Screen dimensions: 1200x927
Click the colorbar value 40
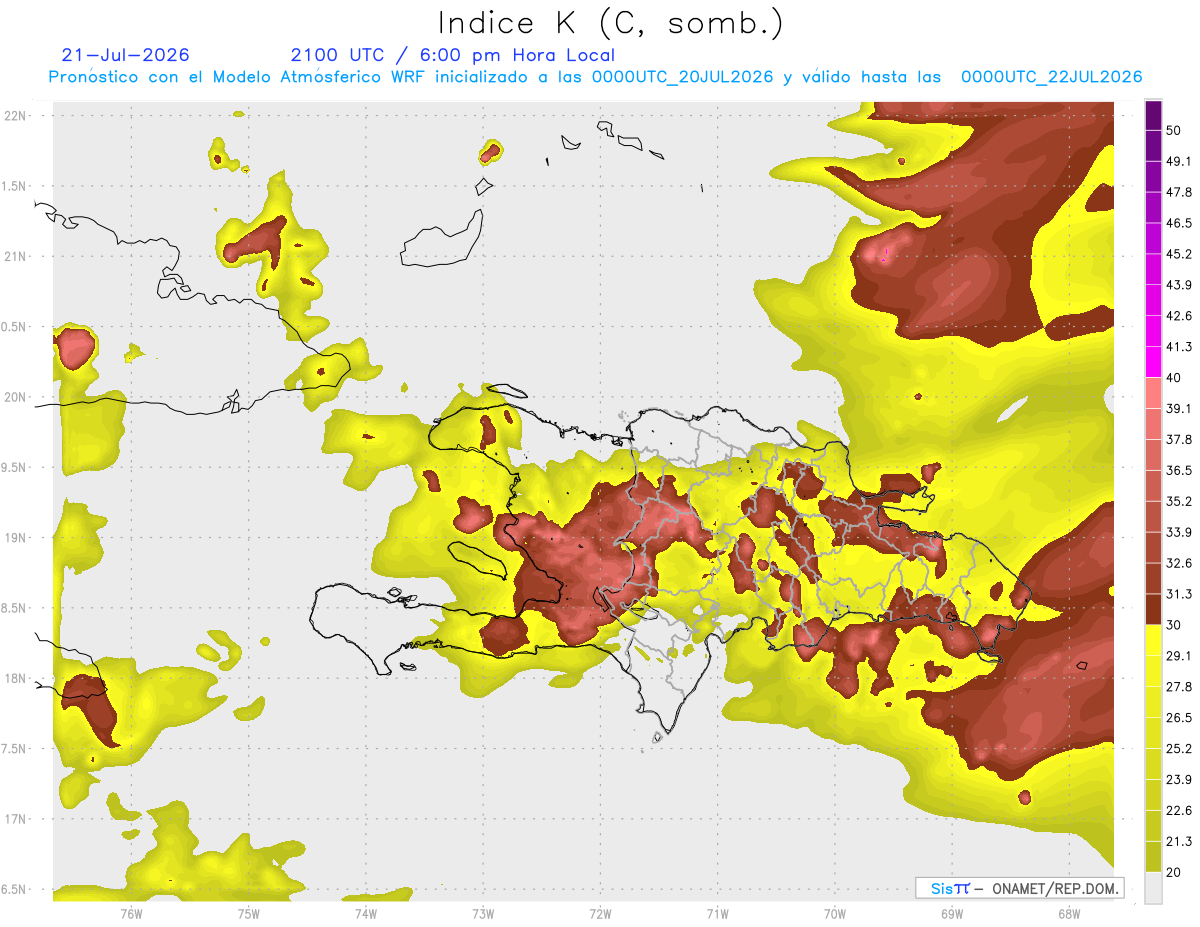[x=1175, y=378]
